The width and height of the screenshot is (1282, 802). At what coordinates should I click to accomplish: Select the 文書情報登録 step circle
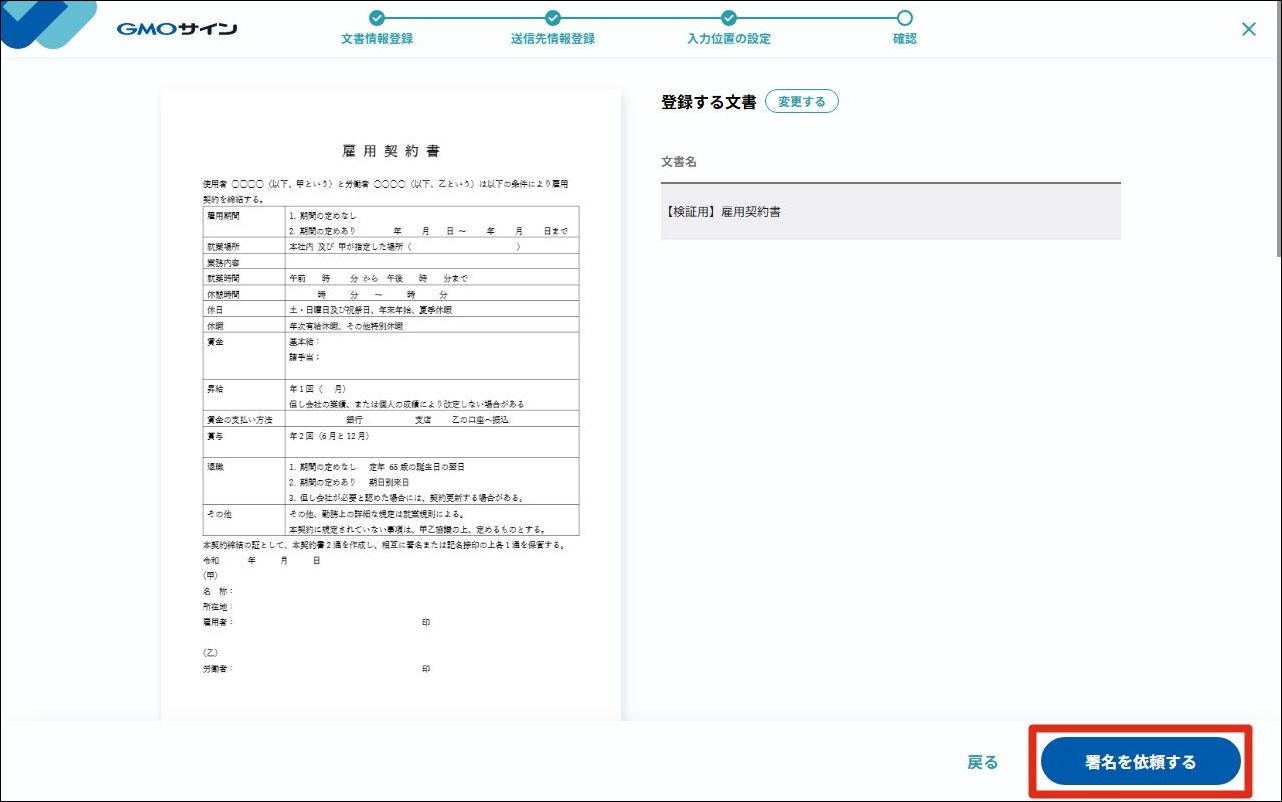[376, 17]
